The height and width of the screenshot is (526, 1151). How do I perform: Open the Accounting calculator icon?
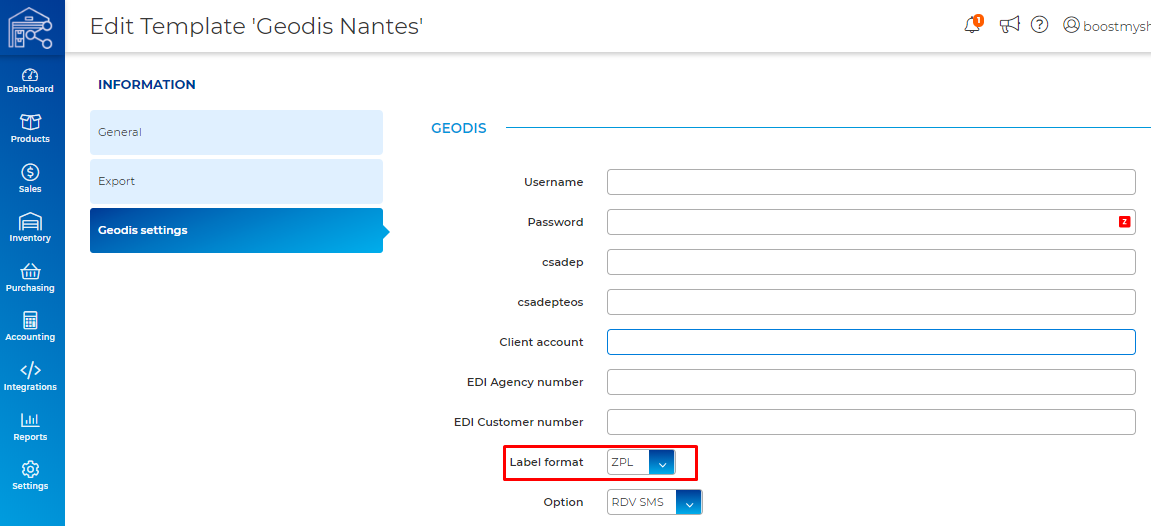coord(30,321)
